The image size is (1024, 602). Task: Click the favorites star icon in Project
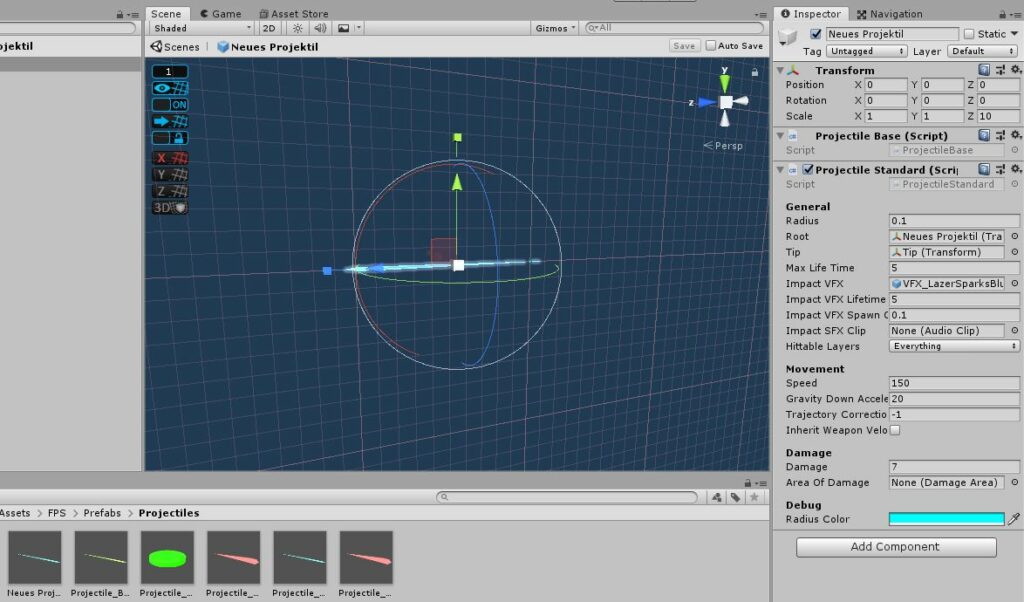pos(754,497)
